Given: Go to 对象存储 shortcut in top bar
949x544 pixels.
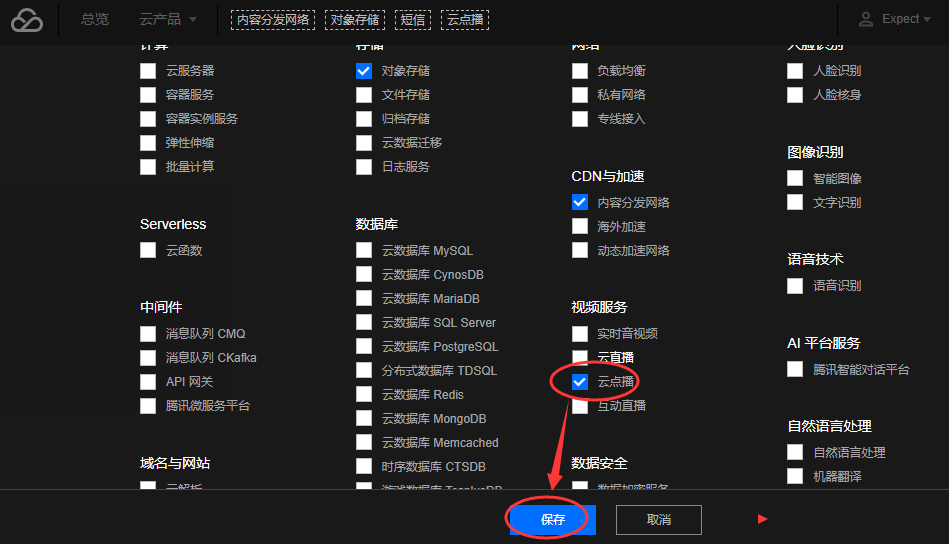Looking at the screenshot, I should 355,20.
